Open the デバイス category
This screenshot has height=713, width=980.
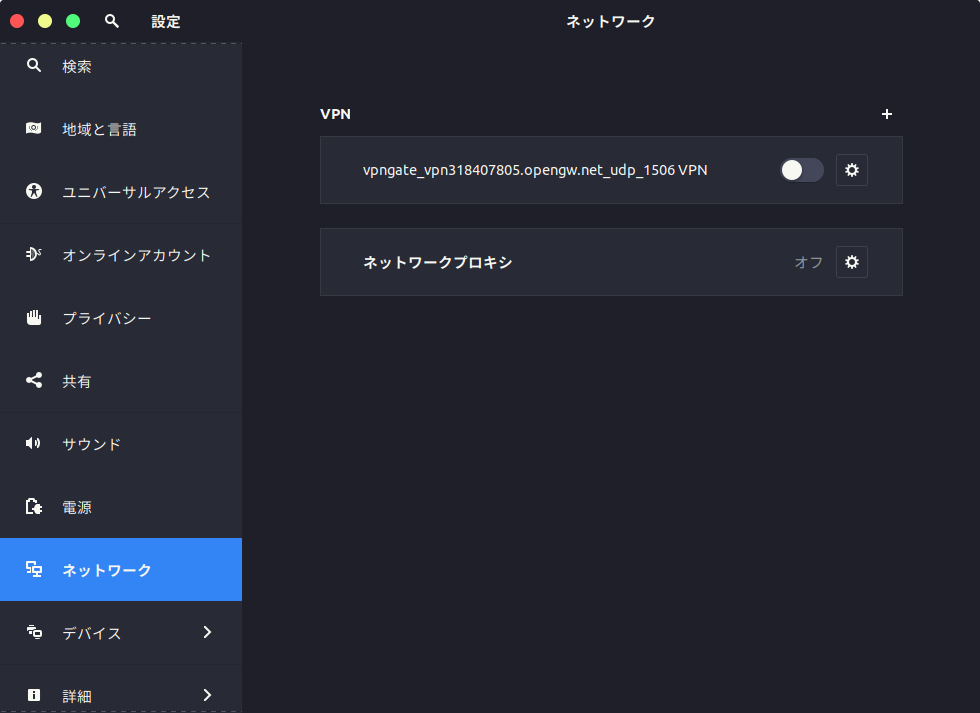point(121,632)
